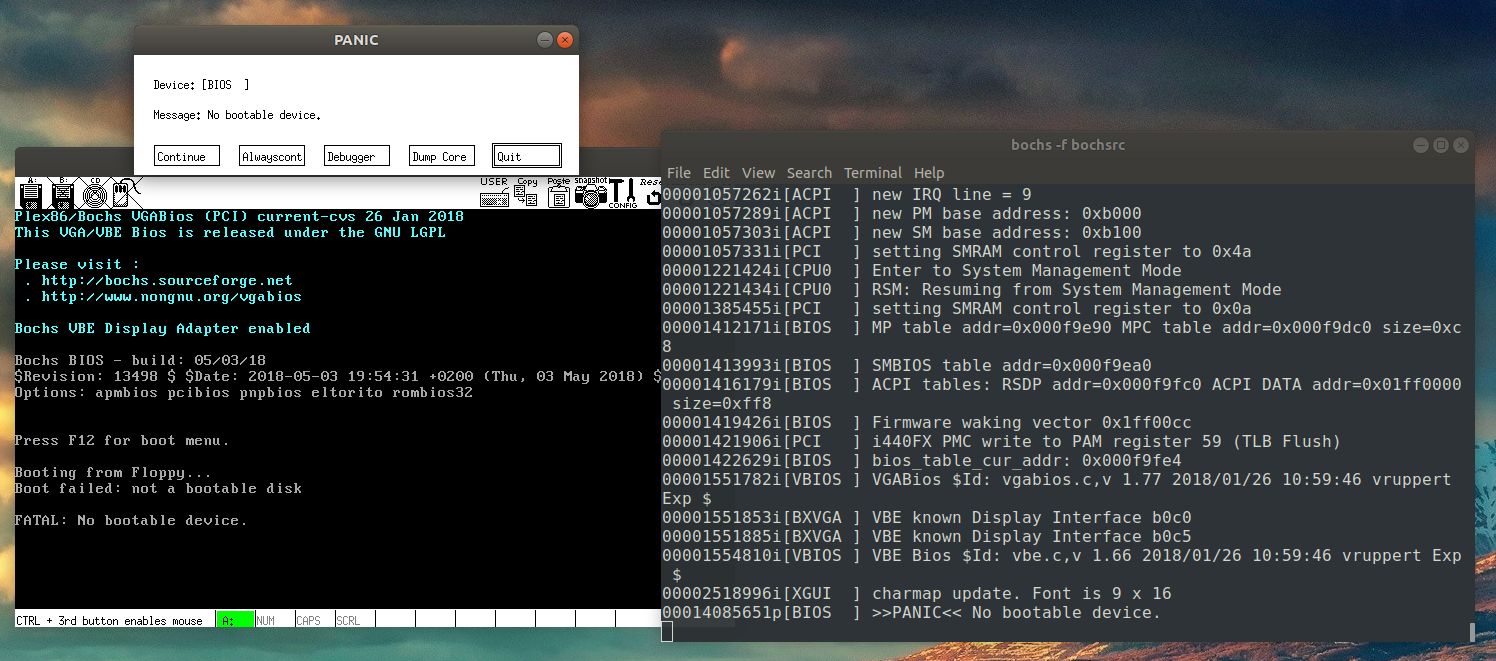Click Quit in the PANIC dialog
The height and width of the screenshot is (661, 1496).
click(527, 156)
